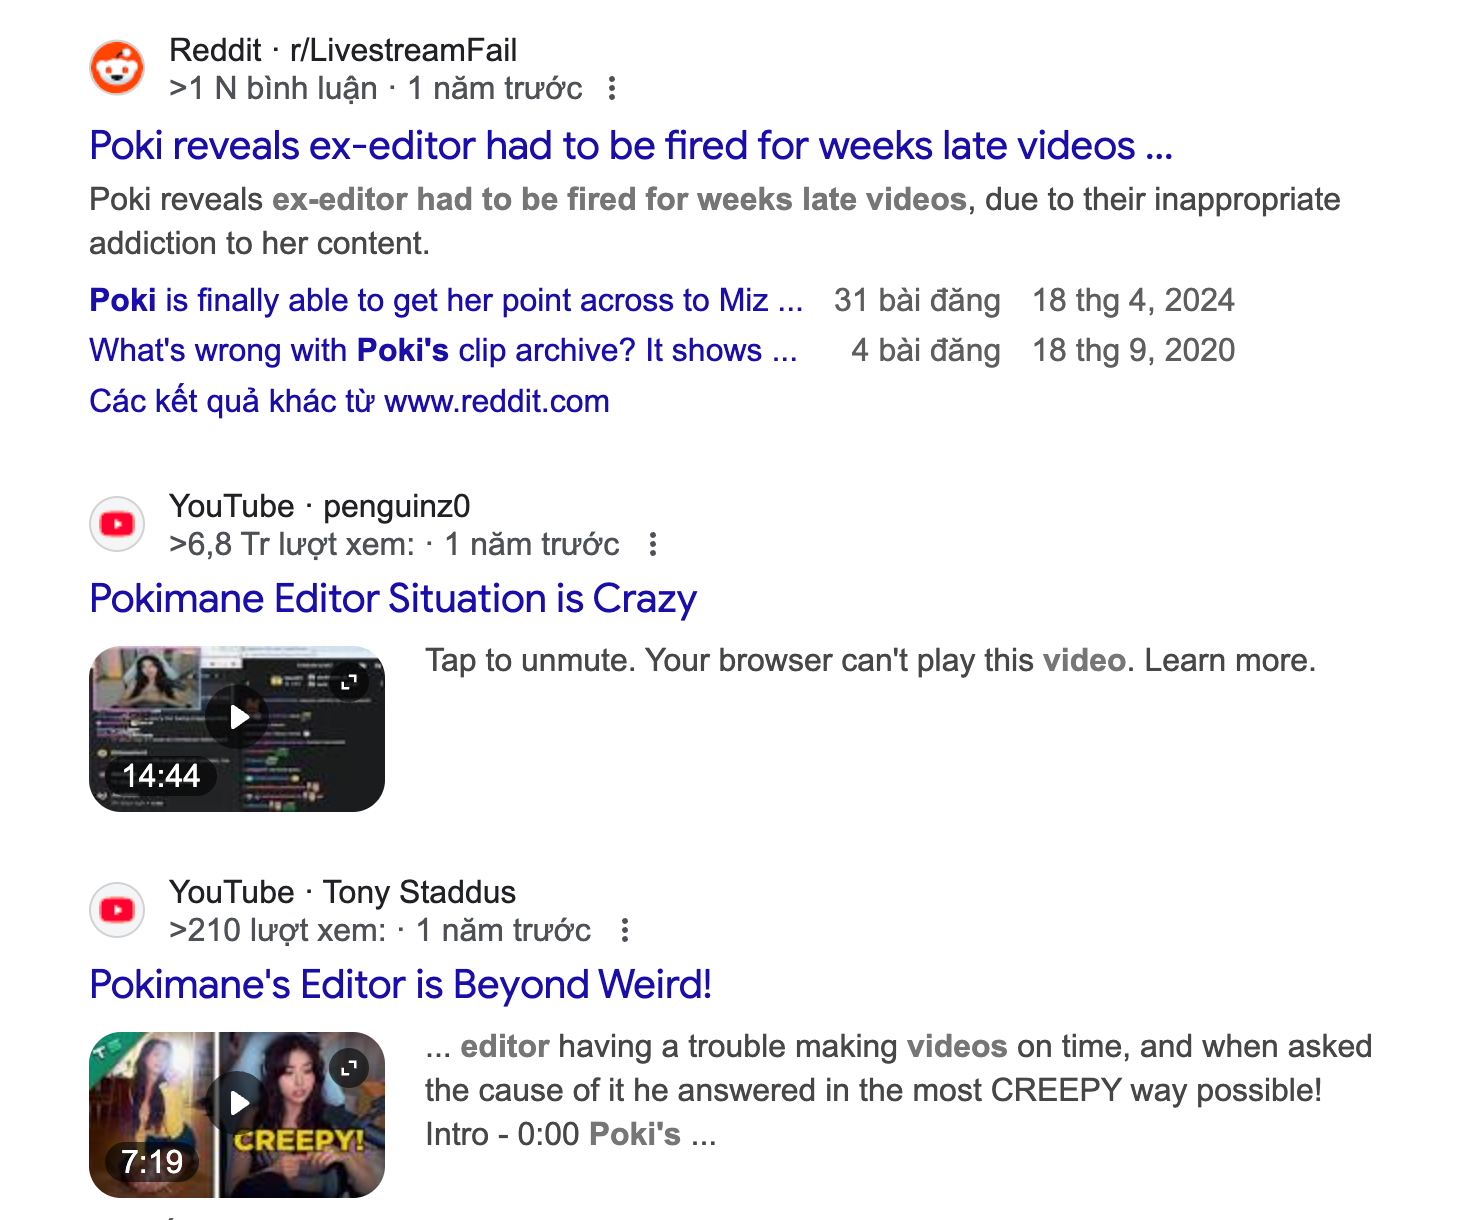Click the '4 bài đăng' post count

[925, 350]
